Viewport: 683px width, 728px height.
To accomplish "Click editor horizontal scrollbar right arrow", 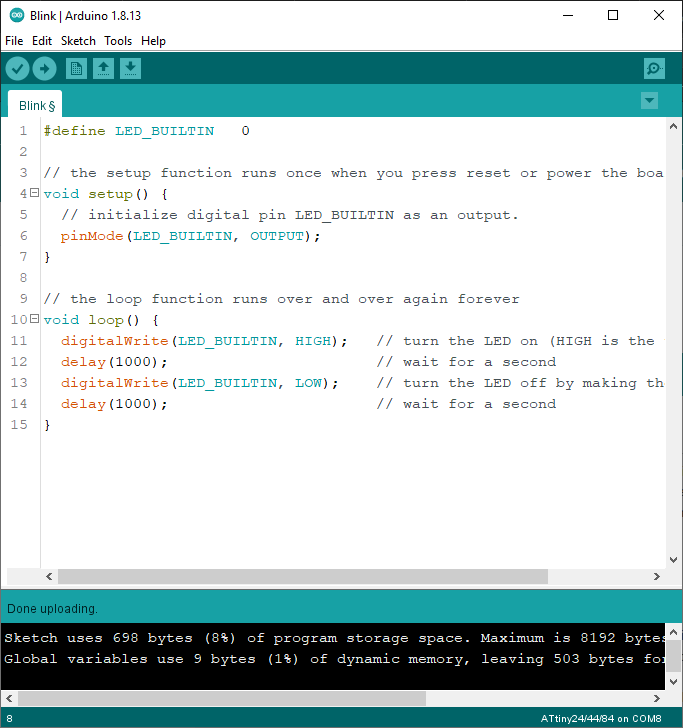I will tap(657, 577).
